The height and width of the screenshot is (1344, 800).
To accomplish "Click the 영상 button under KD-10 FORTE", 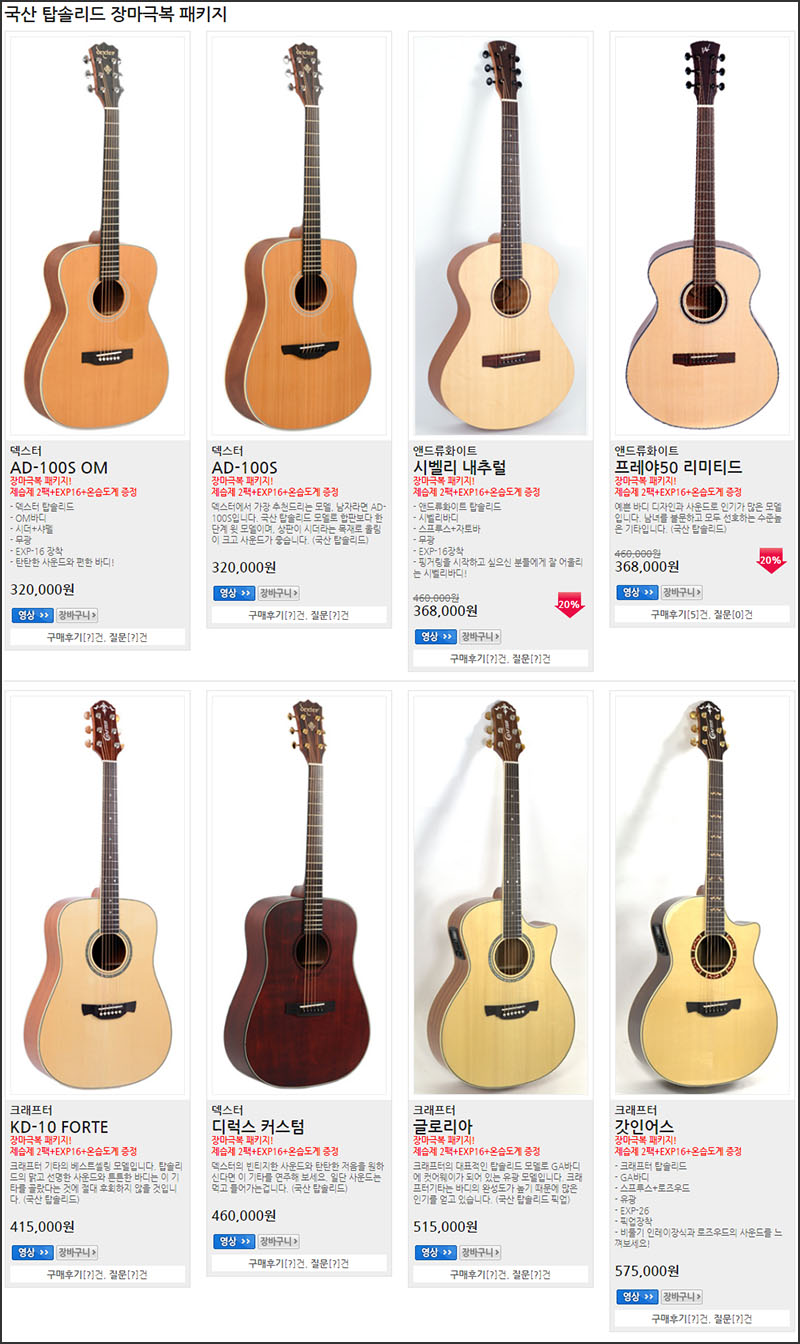I will [x=32, y=1252].
